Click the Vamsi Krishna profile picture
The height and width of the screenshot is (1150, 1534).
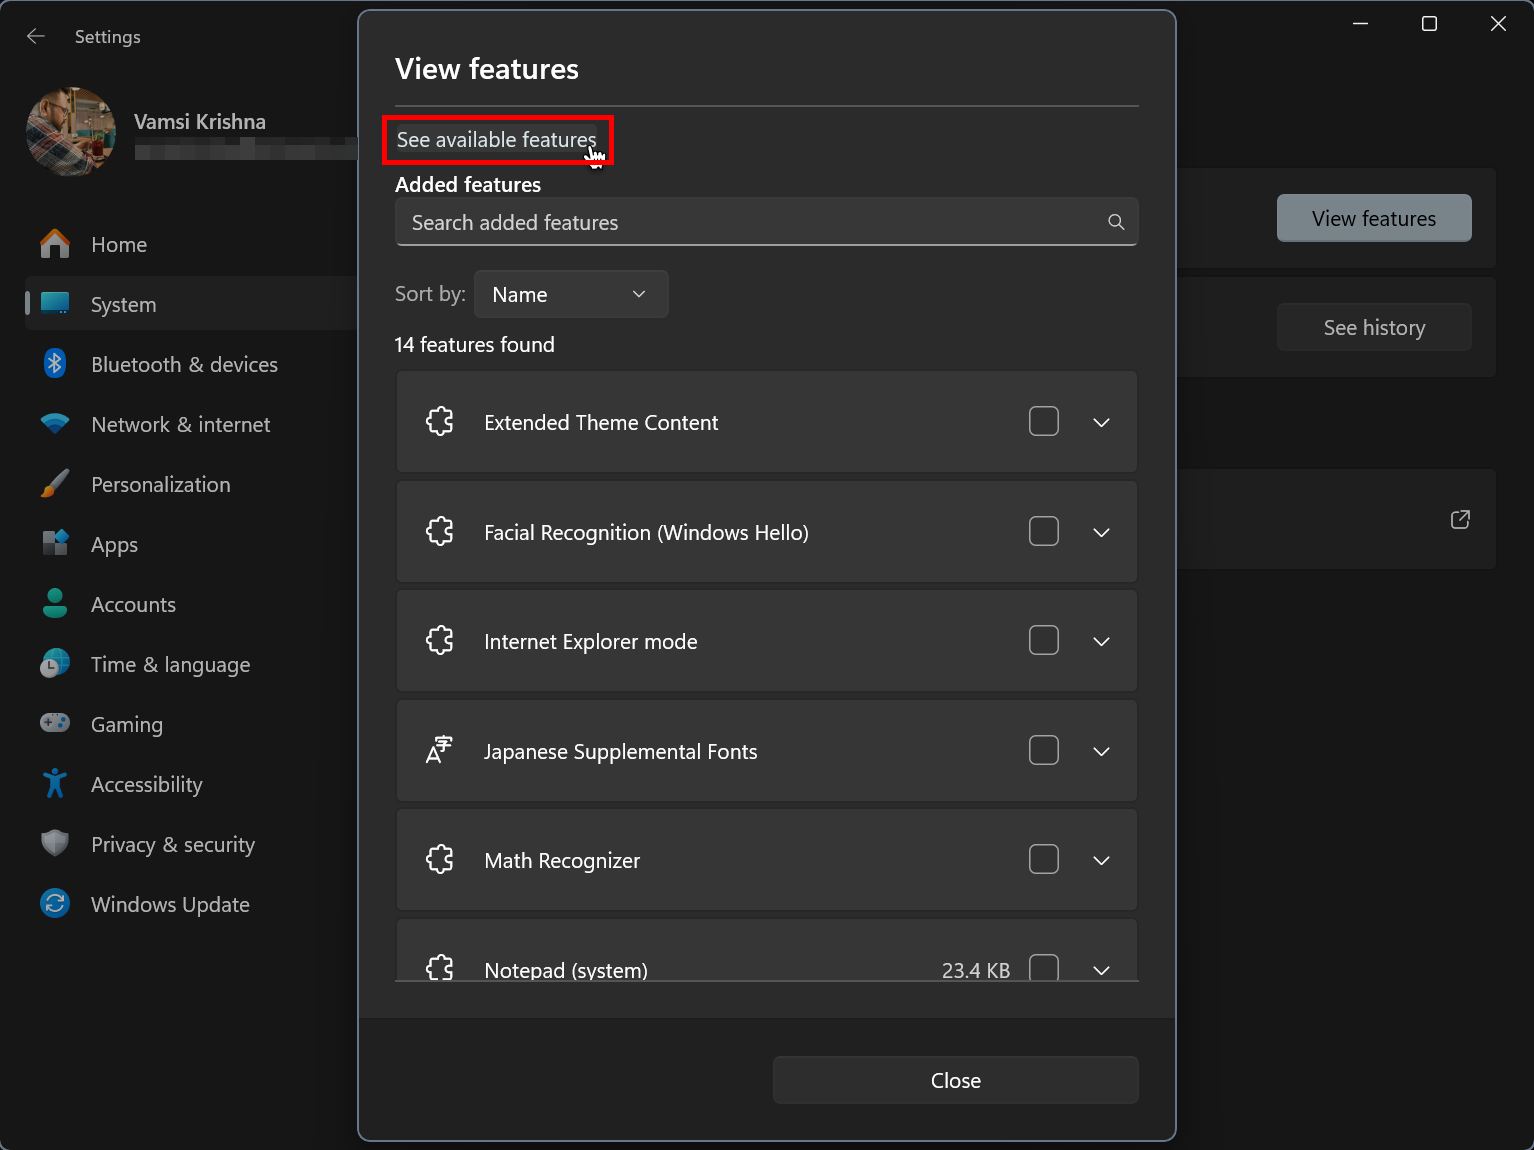(71, 131)
